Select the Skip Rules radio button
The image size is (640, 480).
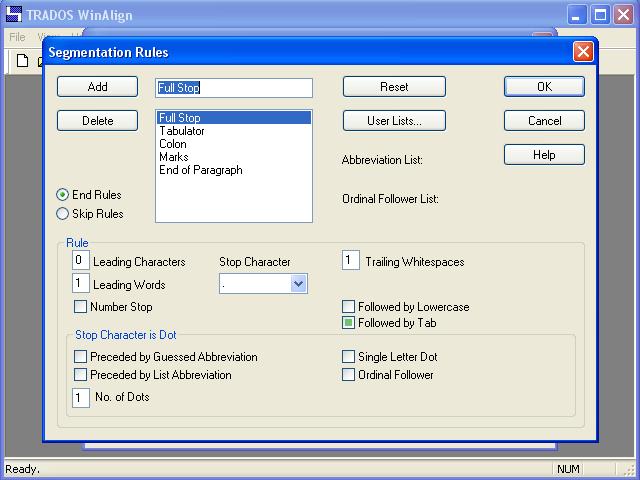[x=63, y=214]
